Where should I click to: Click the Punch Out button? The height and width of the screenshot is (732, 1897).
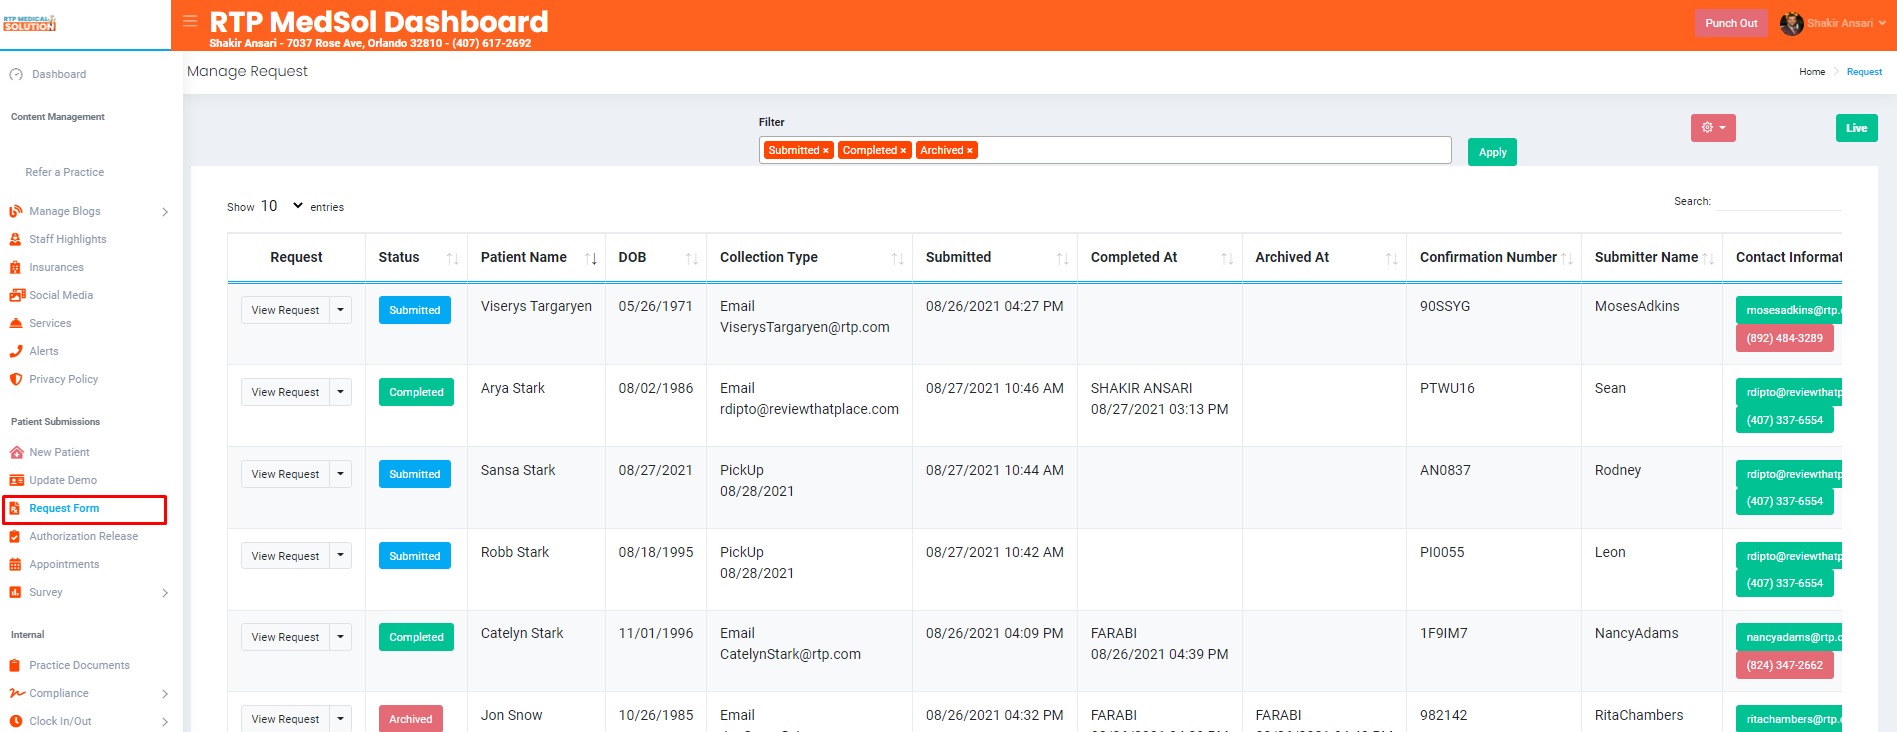1731,23
